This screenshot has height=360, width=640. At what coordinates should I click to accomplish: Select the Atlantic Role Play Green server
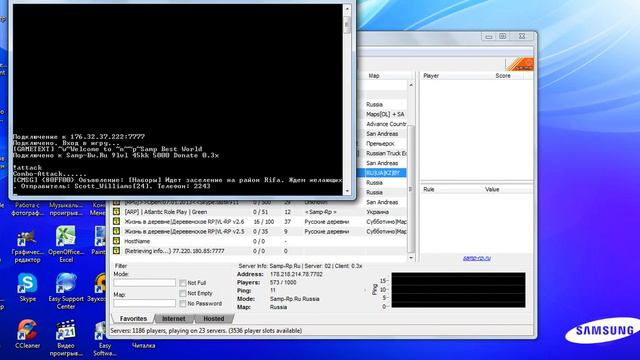click(259, 212)
